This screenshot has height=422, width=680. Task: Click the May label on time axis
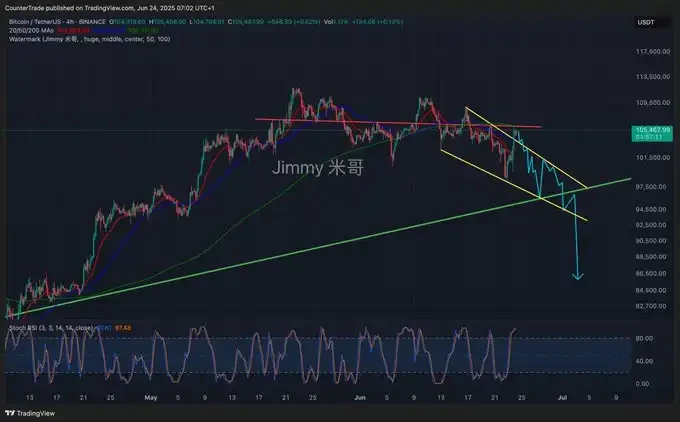click(151, 398)
